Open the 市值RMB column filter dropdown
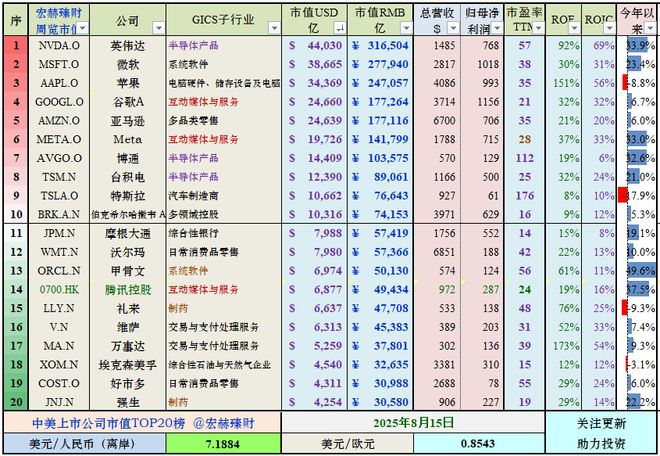Image resolution: width=660 pixels, height=456 pixels. coord(406,28)
